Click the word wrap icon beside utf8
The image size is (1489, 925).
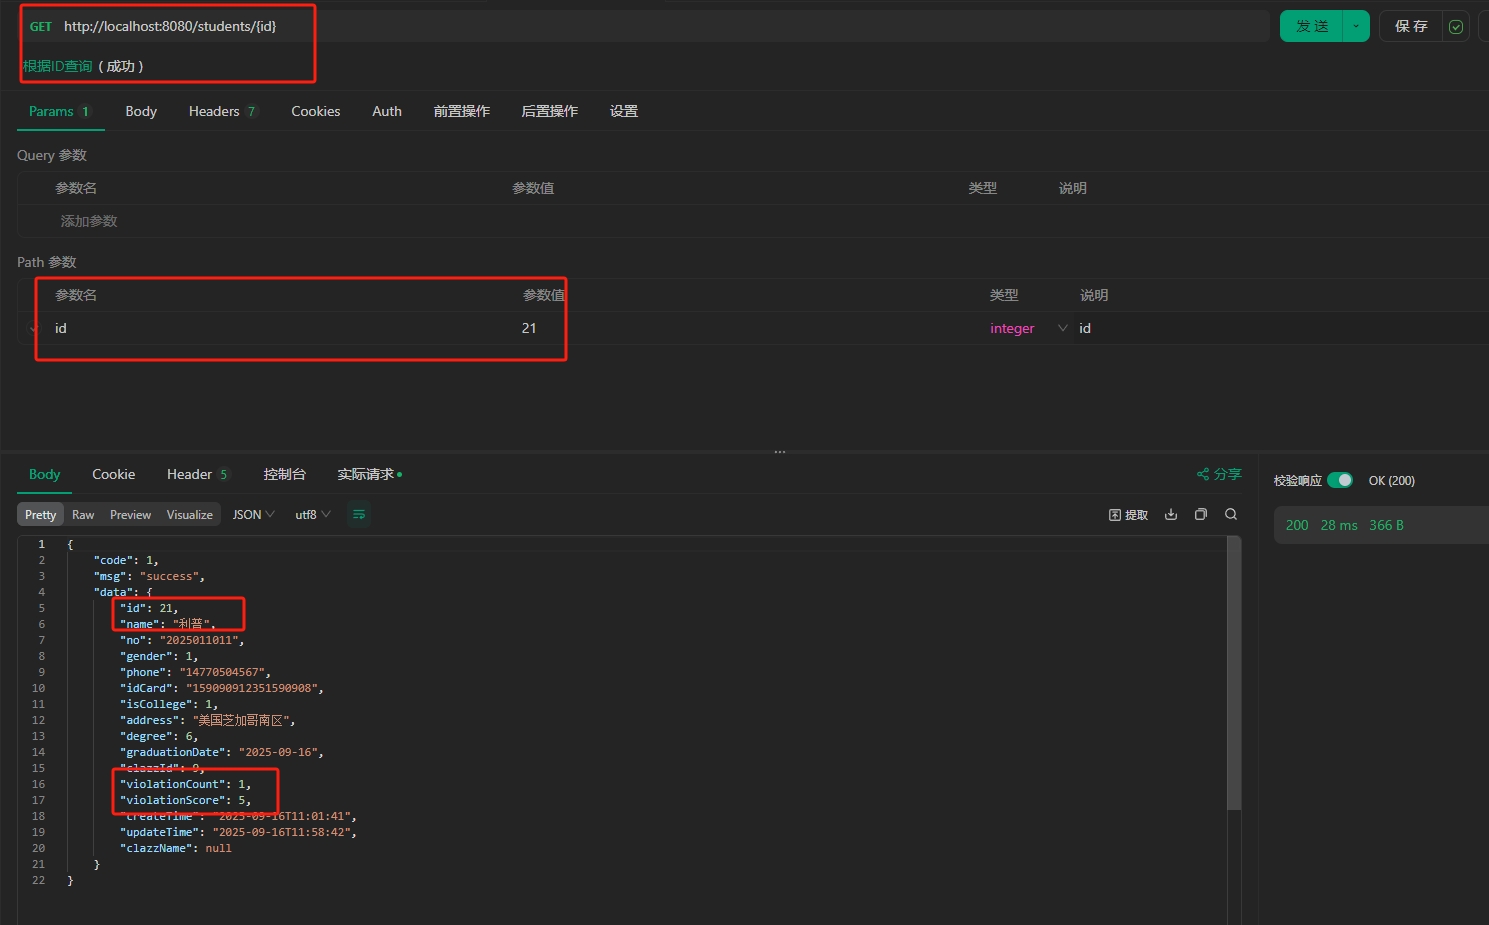click(x=359, y=514)
